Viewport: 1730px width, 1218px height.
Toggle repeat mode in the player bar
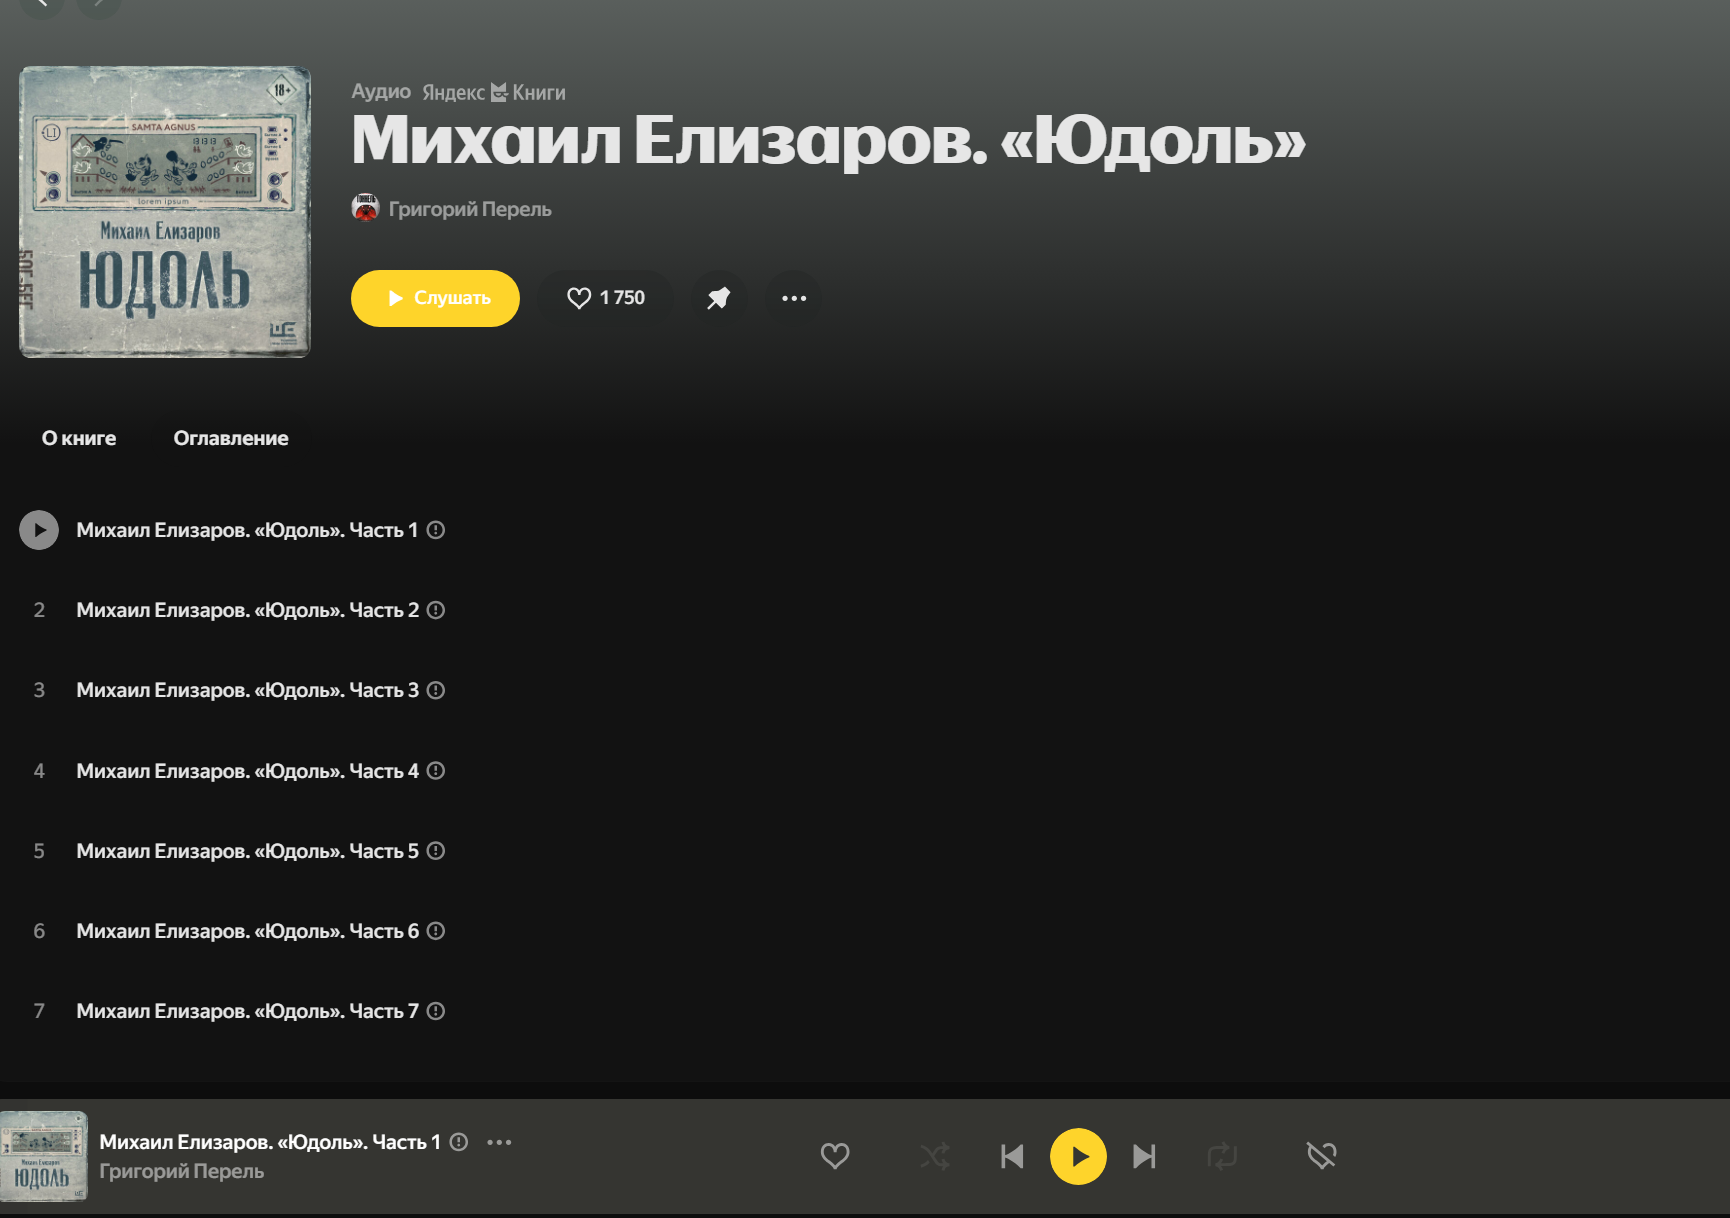point(1222,1157)
